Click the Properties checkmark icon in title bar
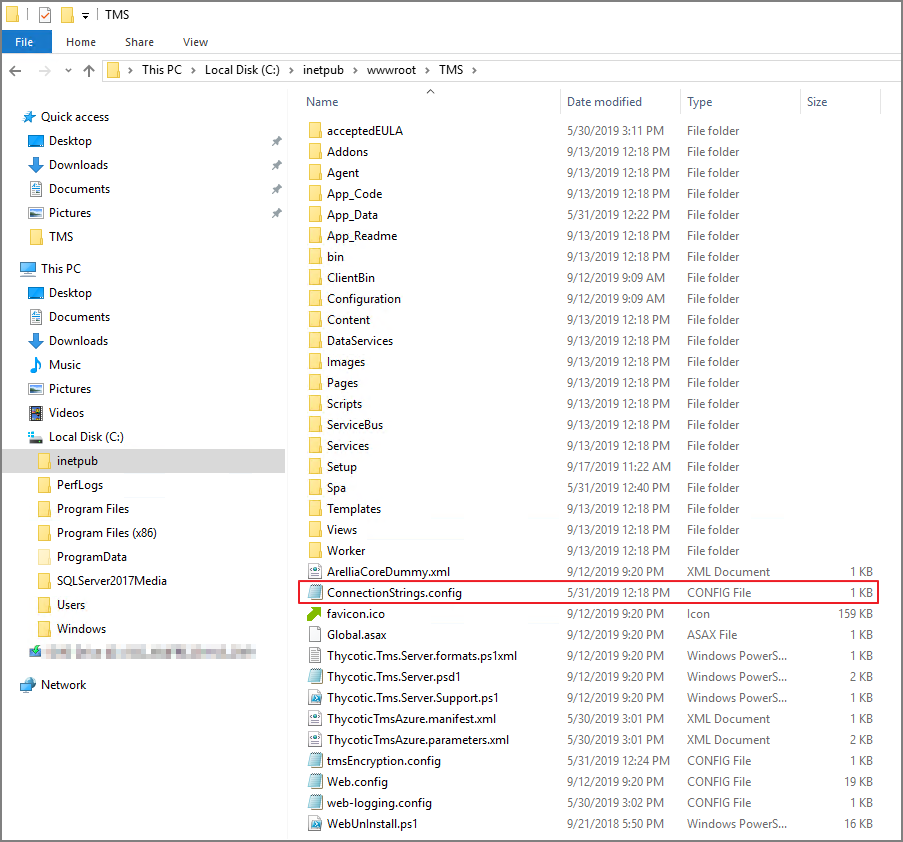 click(45, 15)
